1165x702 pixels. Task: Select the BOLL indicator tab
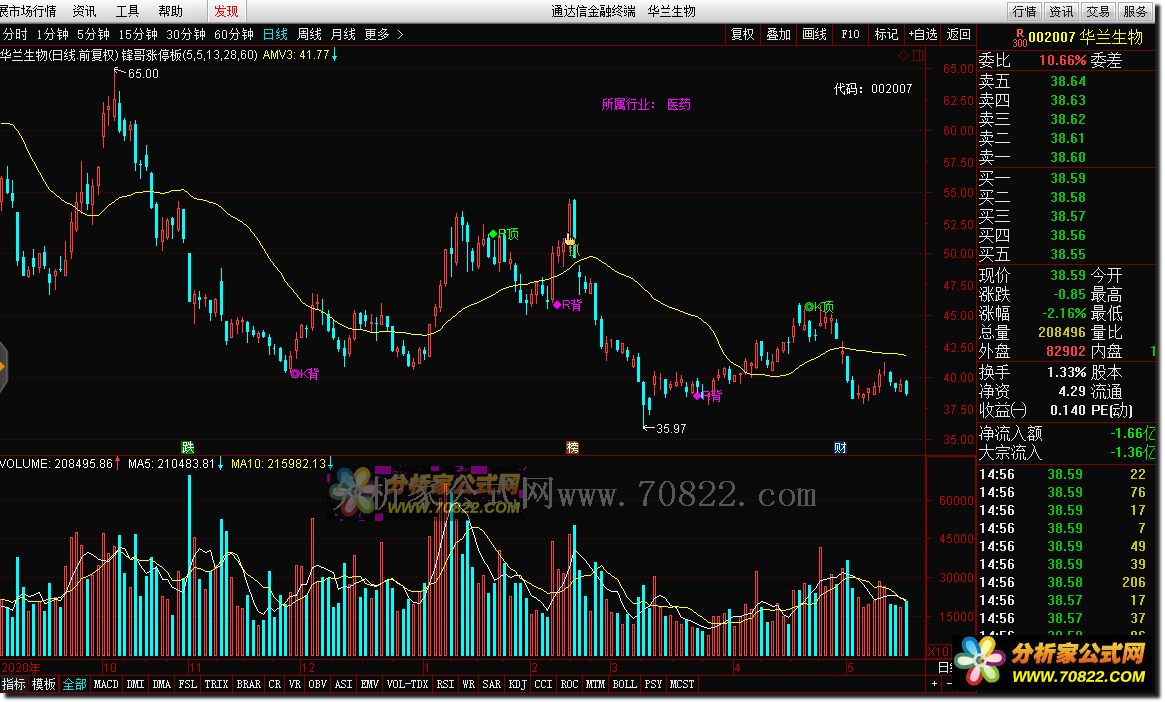click(x=624, y=684)
